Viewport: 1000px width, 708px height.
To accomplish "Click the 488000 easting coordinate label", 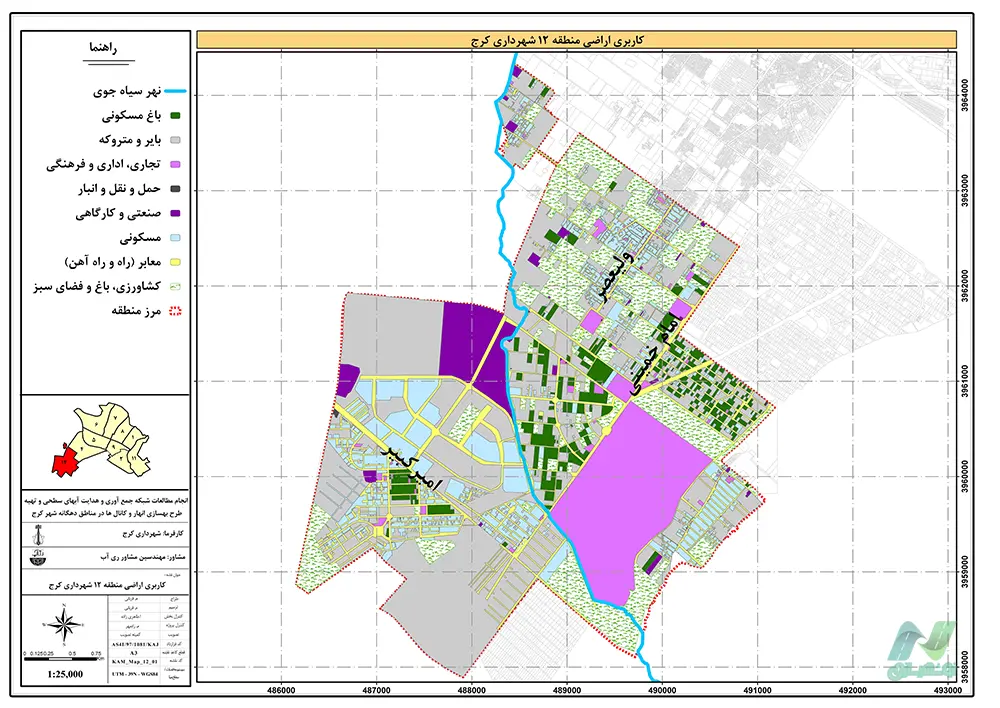I will 472,690.
